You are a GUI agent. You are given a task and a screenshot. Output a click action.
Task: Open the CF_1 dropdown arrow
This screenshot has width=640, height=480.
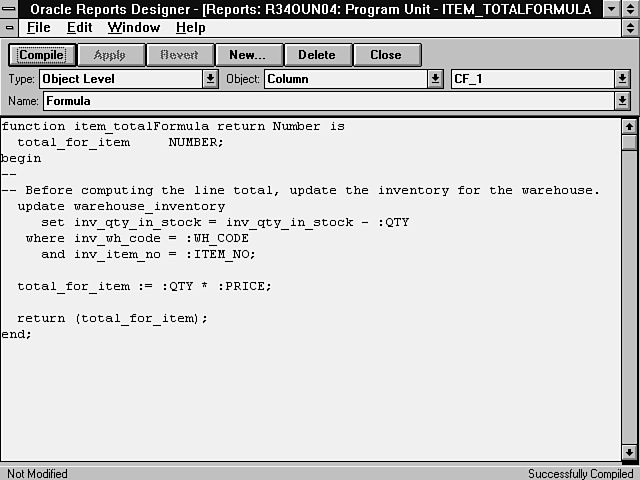click(622, 78)
